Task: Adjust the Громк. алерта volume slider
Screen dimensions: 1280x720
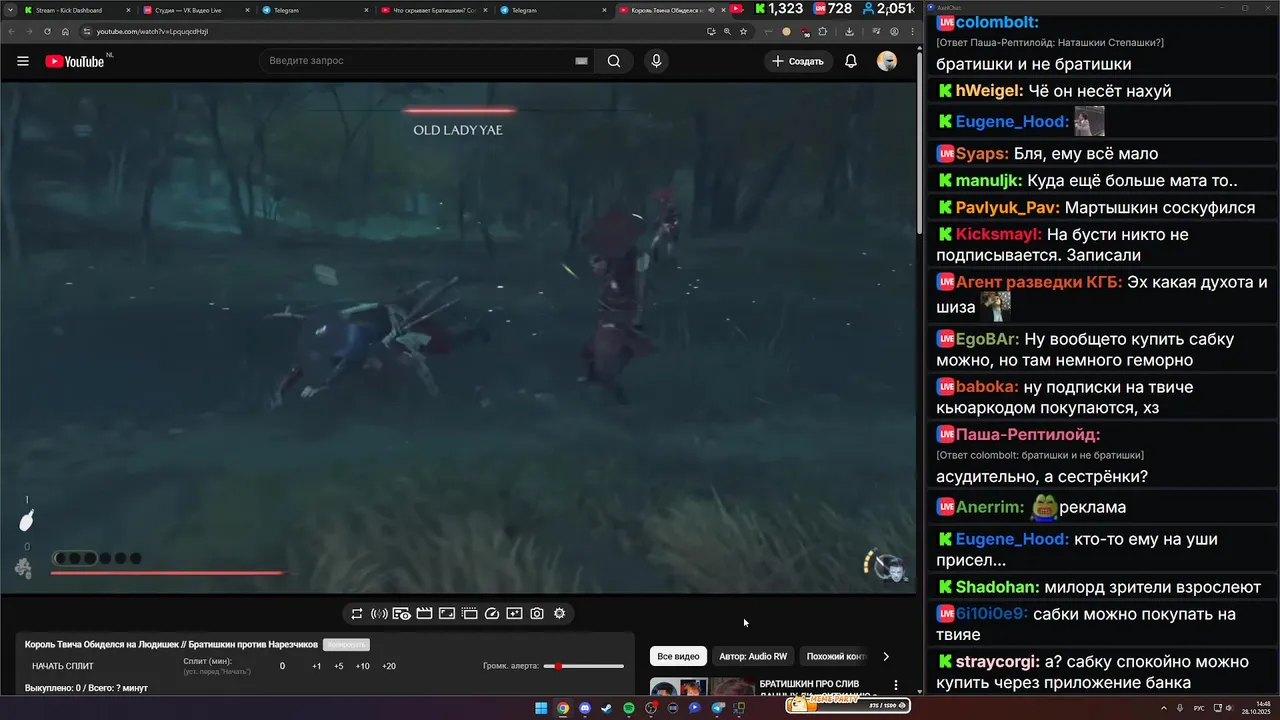Action: tap(584, 666)
